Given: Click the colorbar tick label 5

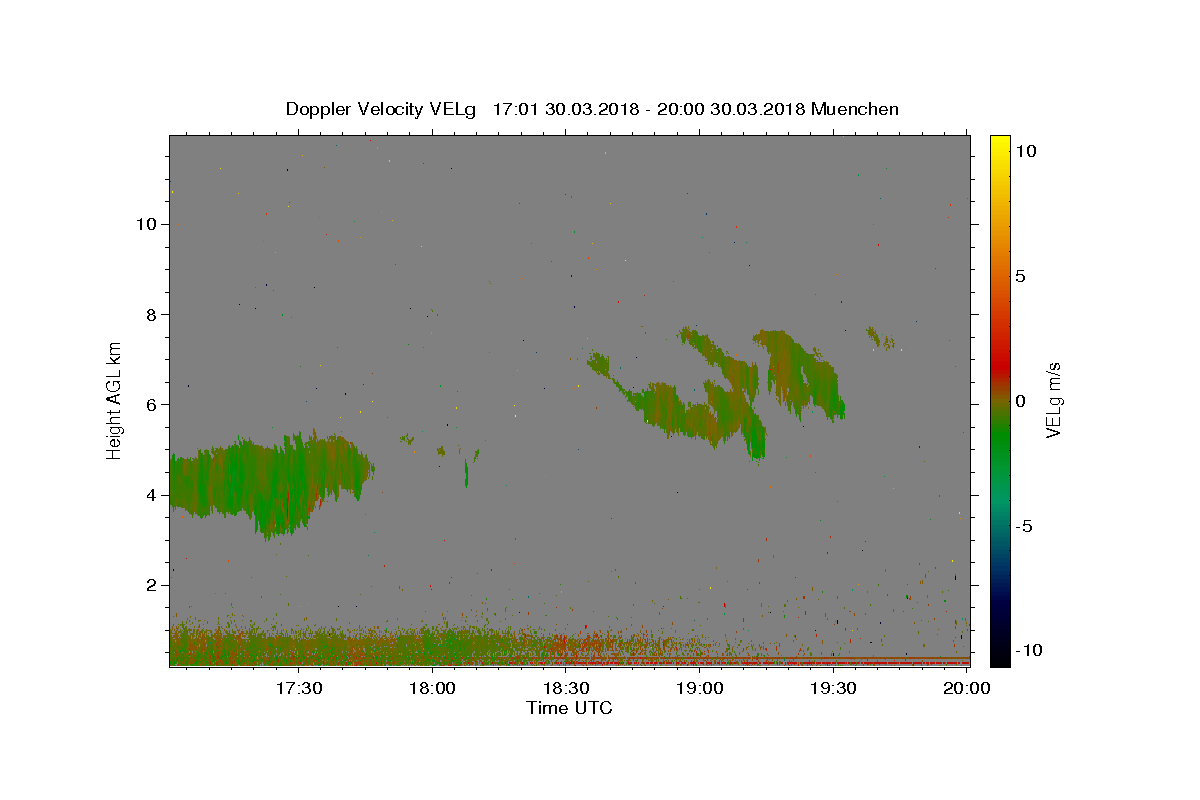Looking at the screenshot, I should point(1020,276).
